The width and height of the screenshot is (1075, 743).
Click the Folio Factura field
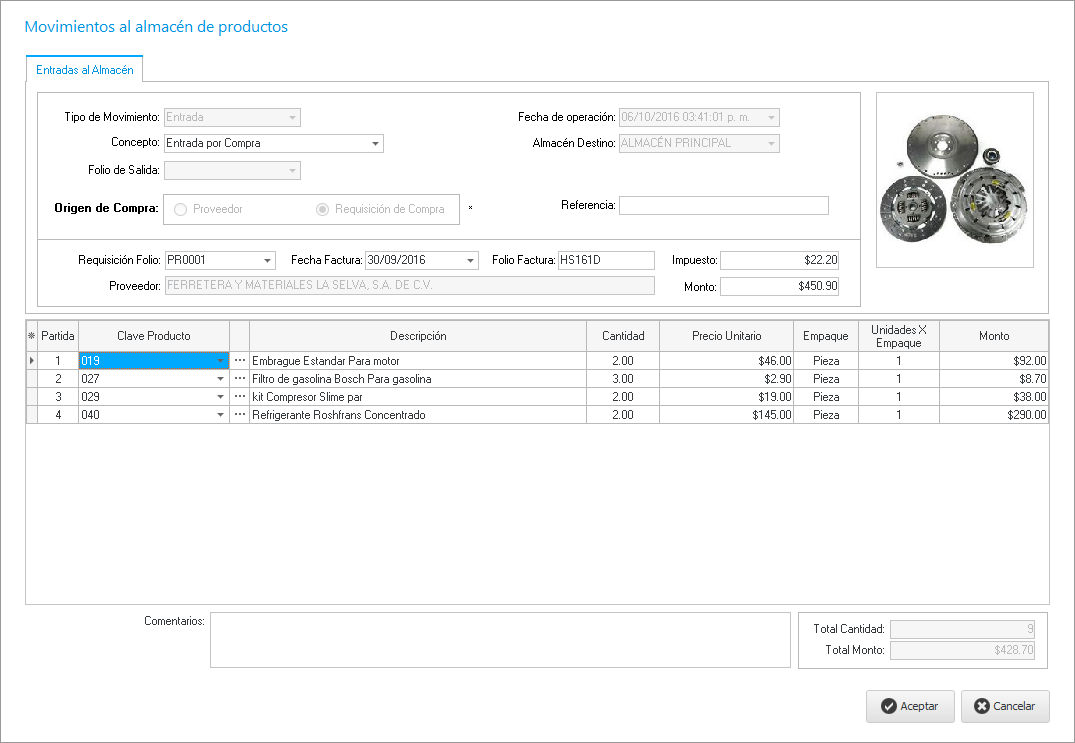605,260
